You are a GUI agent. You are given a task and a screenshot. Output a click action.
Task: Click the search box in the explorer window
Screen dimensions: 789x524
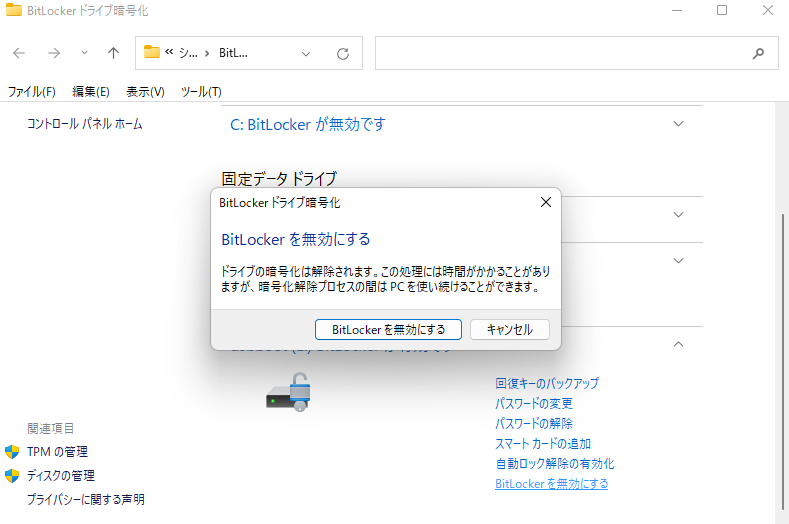click(x=577, y=53)
